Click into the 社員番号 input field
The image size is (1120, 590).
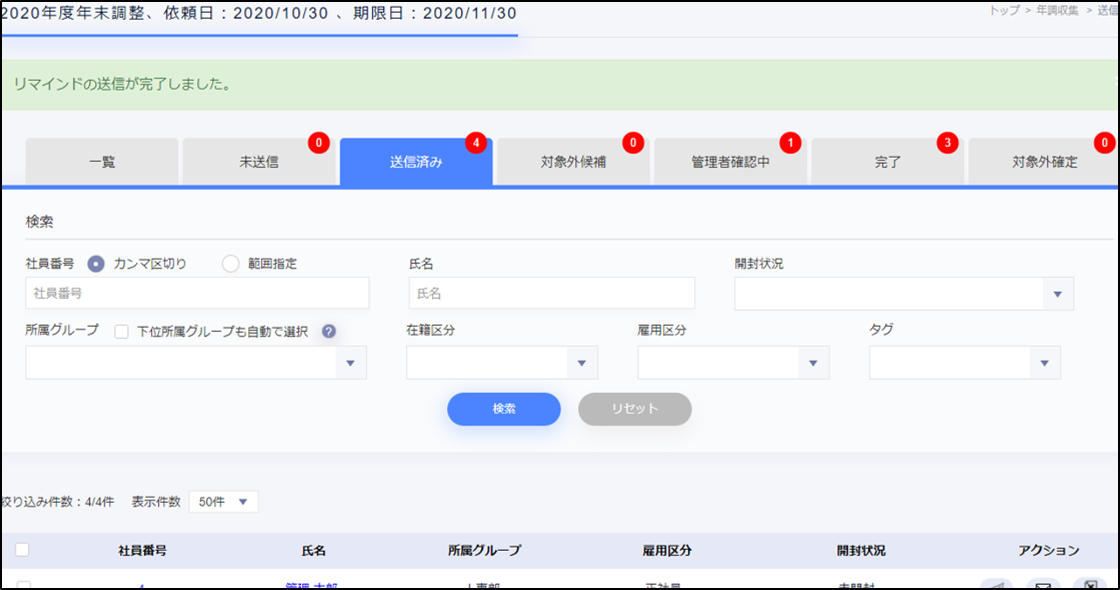(x=197, y=293)
